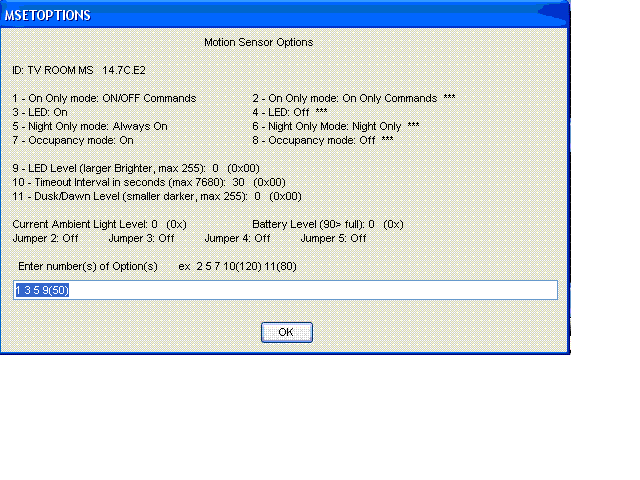Click option 1 On Only mode ON/OFF Commands
Viewport: 640px width, 480px height.
(104, 98)
